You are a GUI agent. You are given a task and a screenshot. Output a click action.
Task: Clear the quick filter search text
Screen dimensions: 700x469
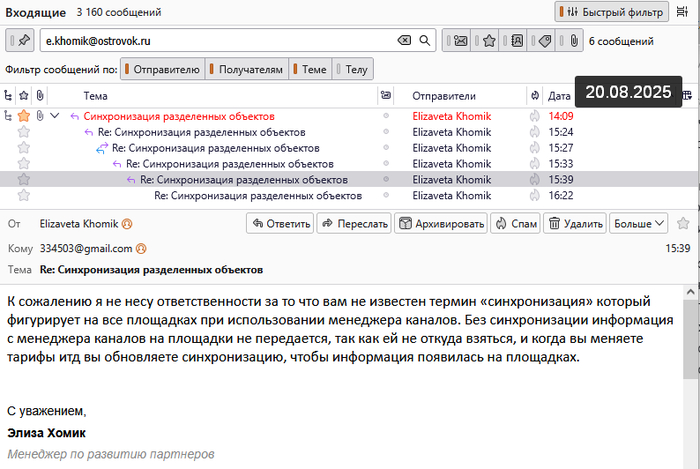click(404, 41)
